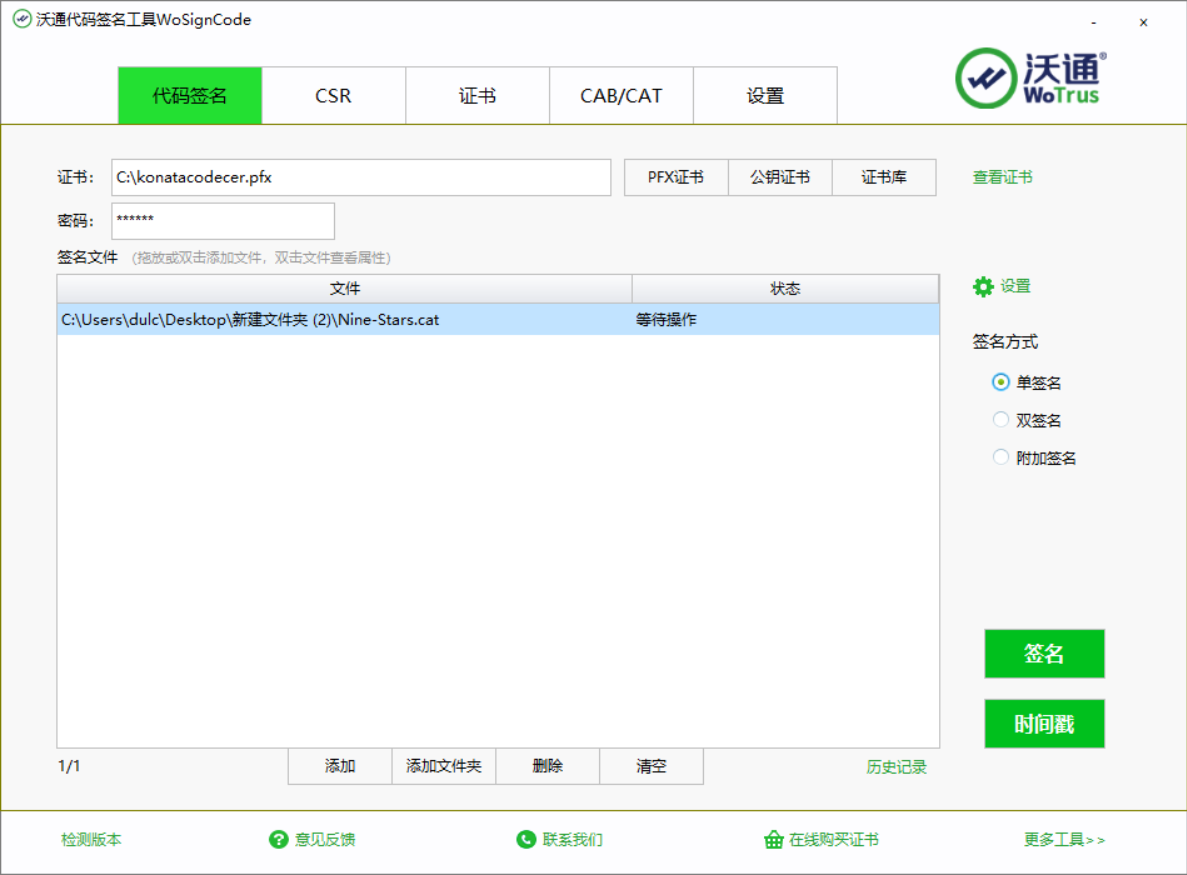Click the question mark feedback icon

pyautogui.click(x=279, y=839)
